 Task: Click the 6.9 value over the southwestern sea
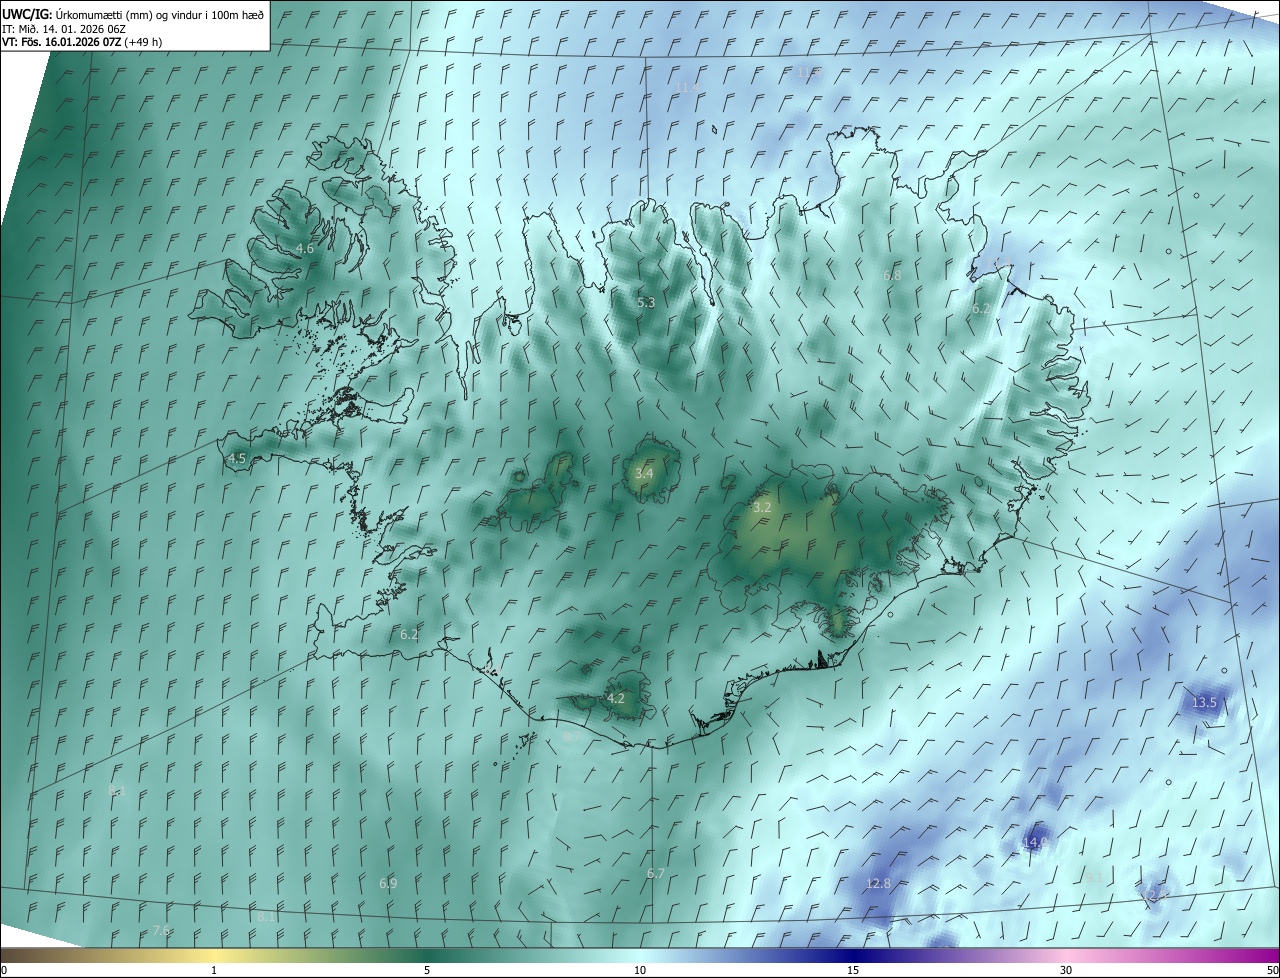(x=388, y=884)
